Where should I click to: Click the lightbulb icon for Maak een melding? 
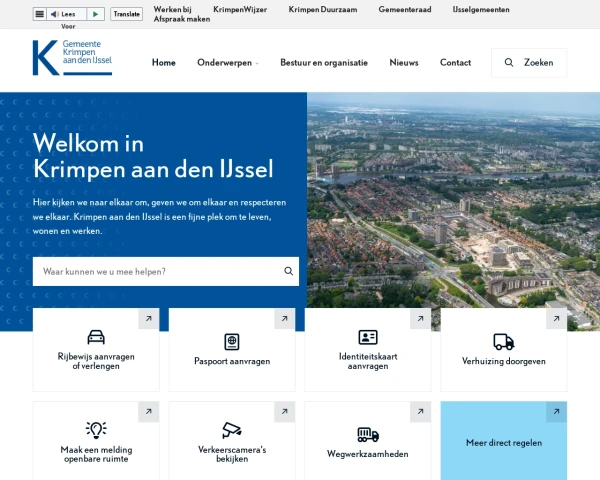(x=96, y=430)
